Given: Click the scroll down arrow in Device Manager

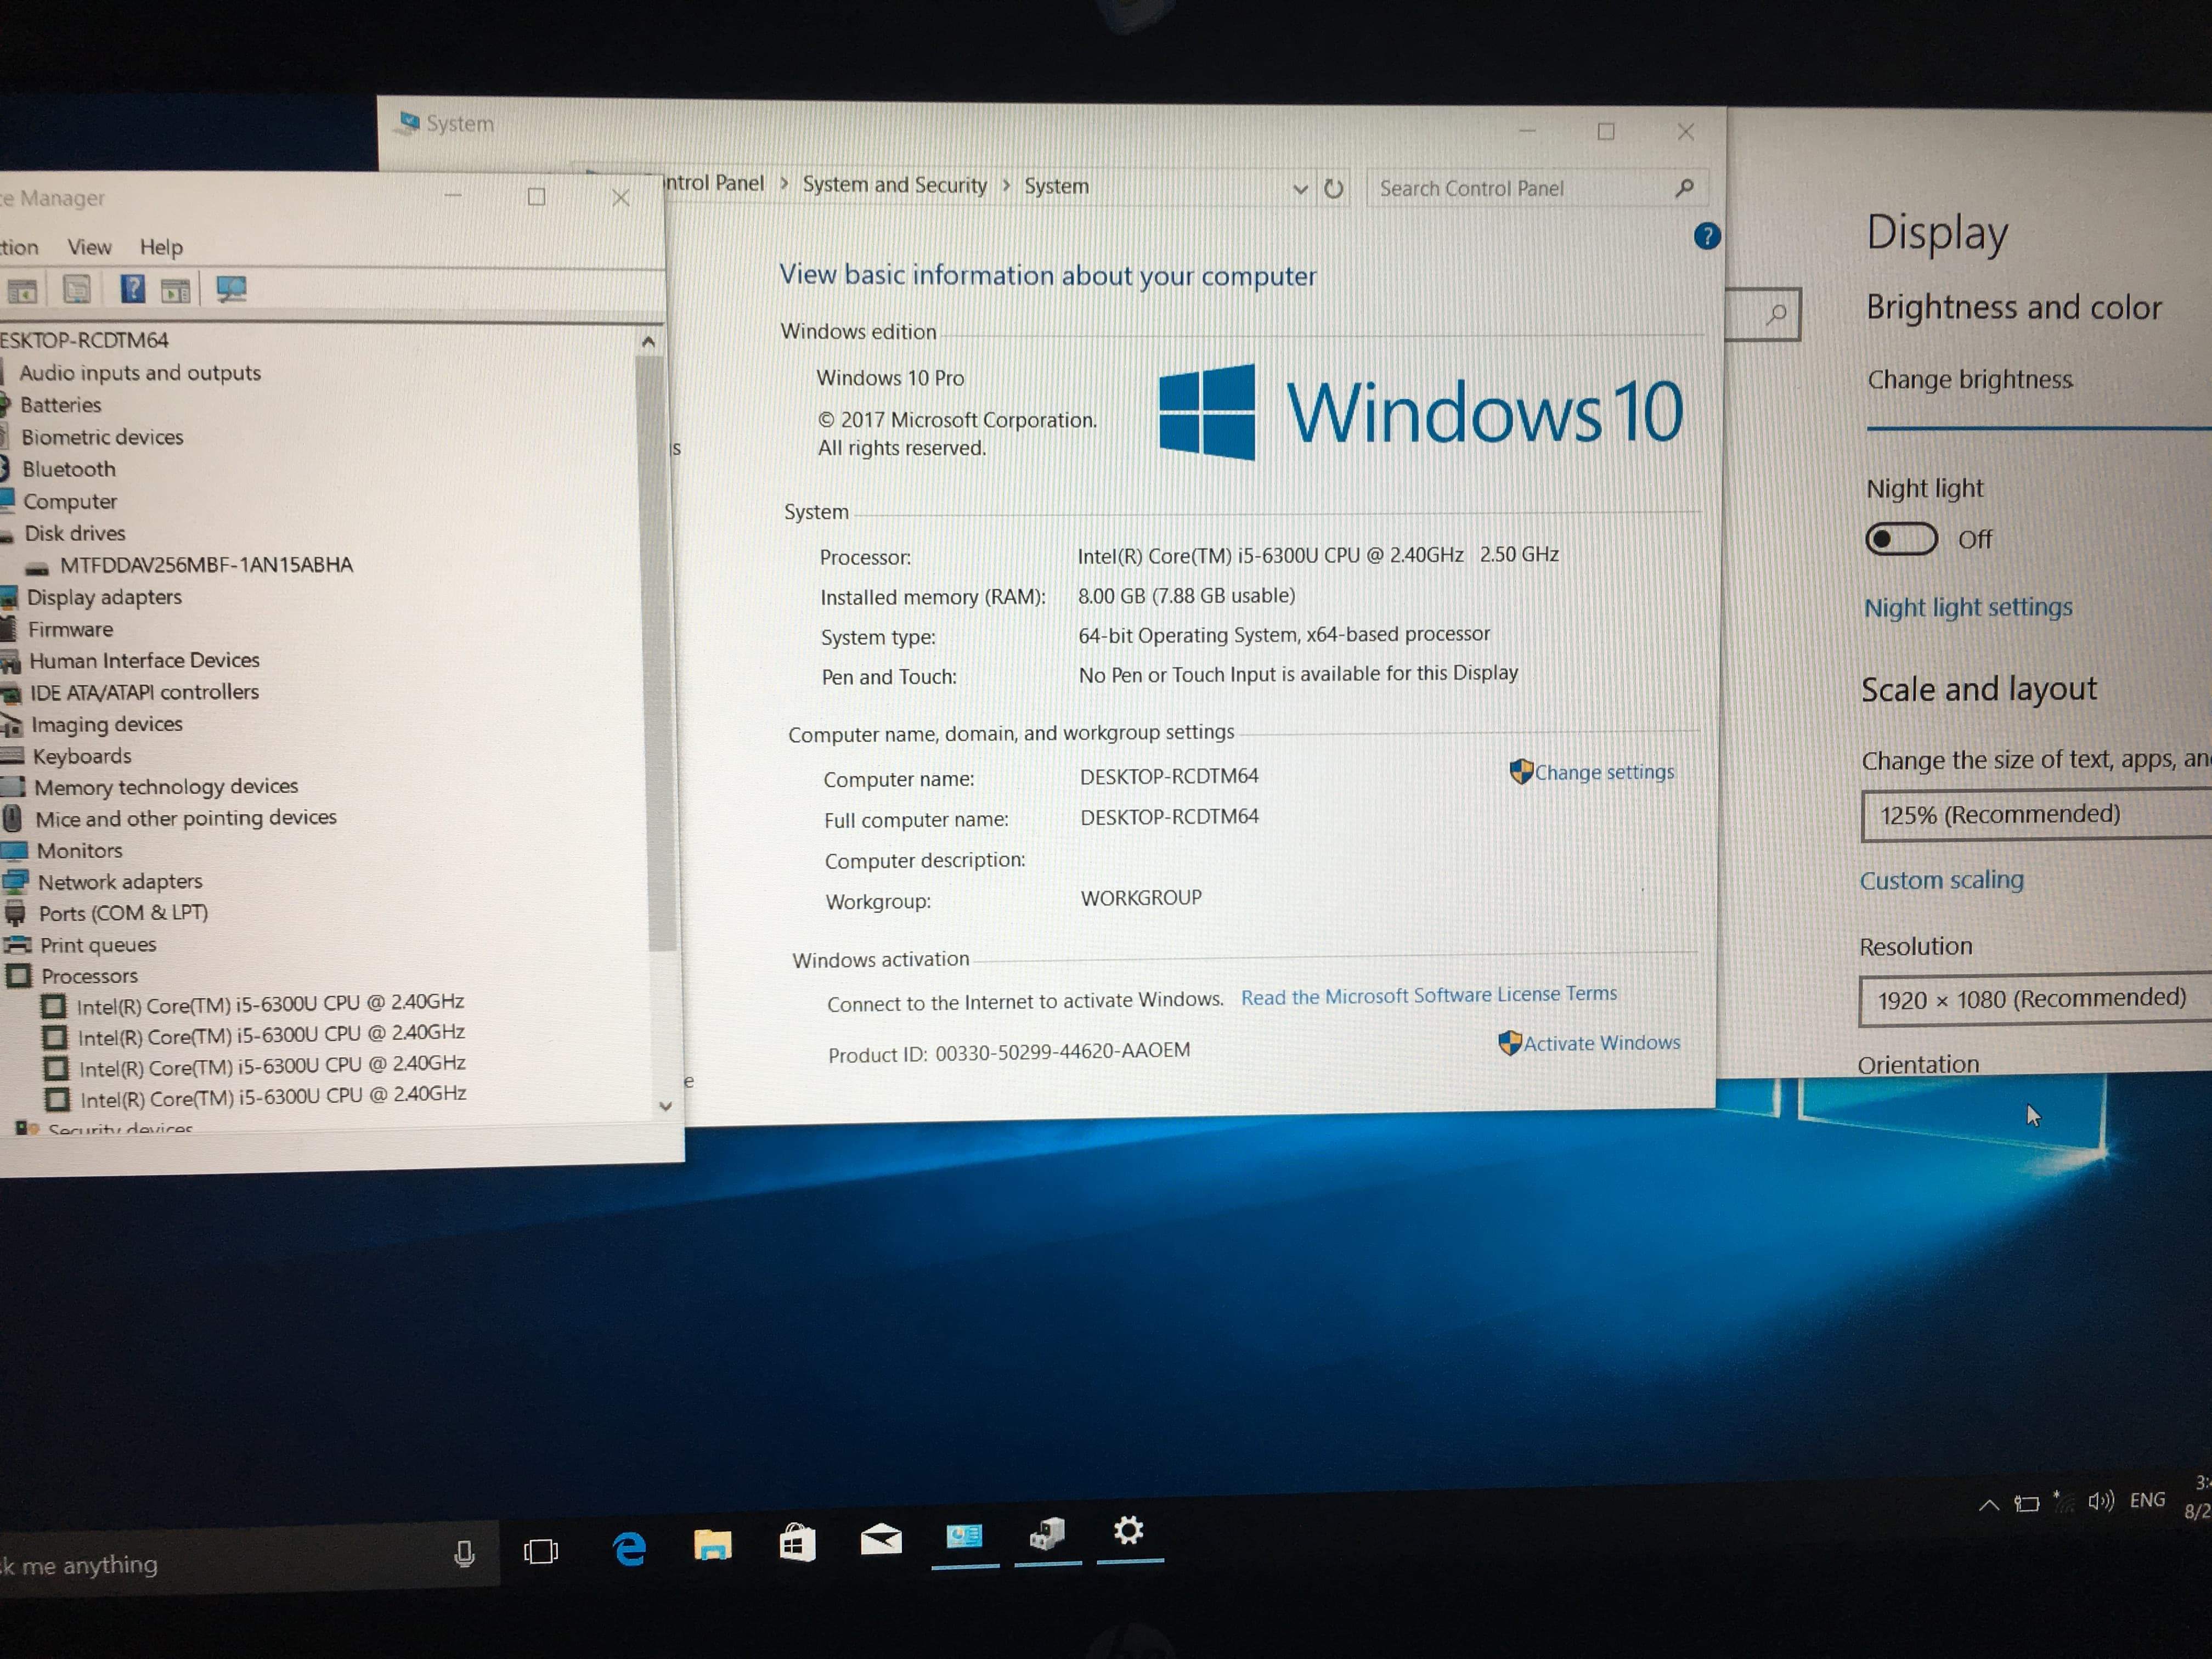Looking at the screenshot, I should [x=665, y=1106].
